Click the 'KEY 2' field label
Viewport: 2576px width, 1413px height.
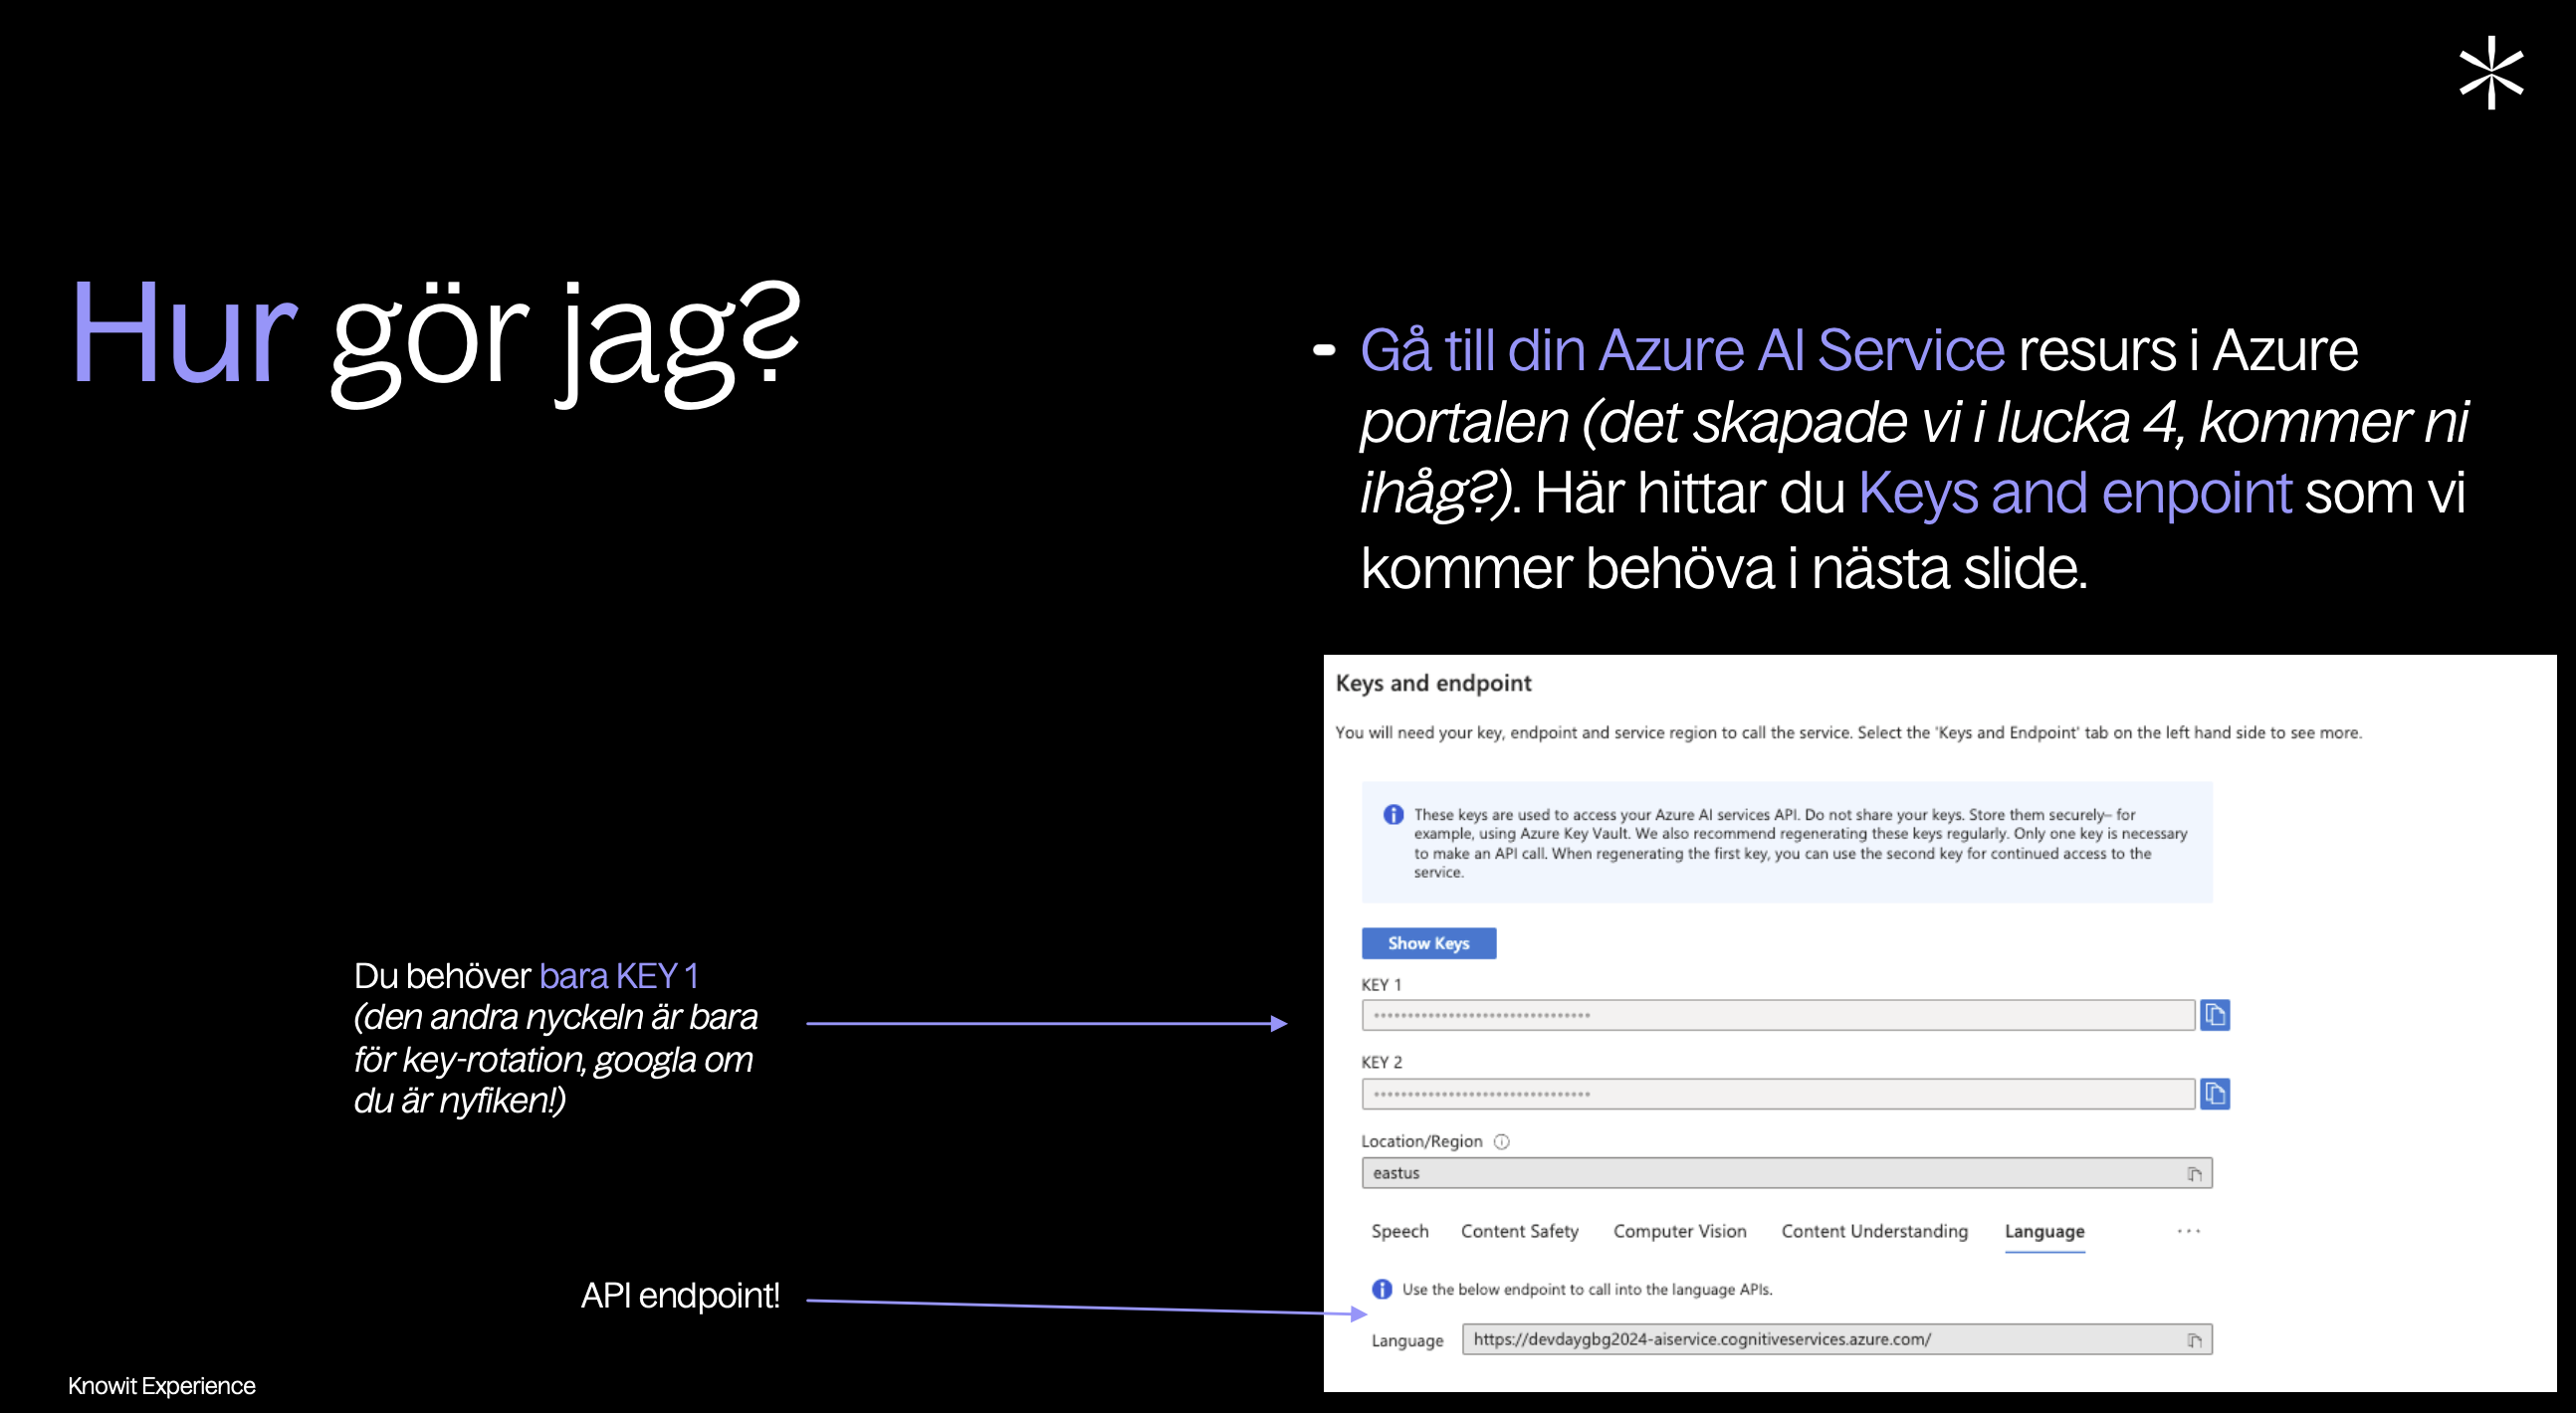(x=1381, y=1063)
